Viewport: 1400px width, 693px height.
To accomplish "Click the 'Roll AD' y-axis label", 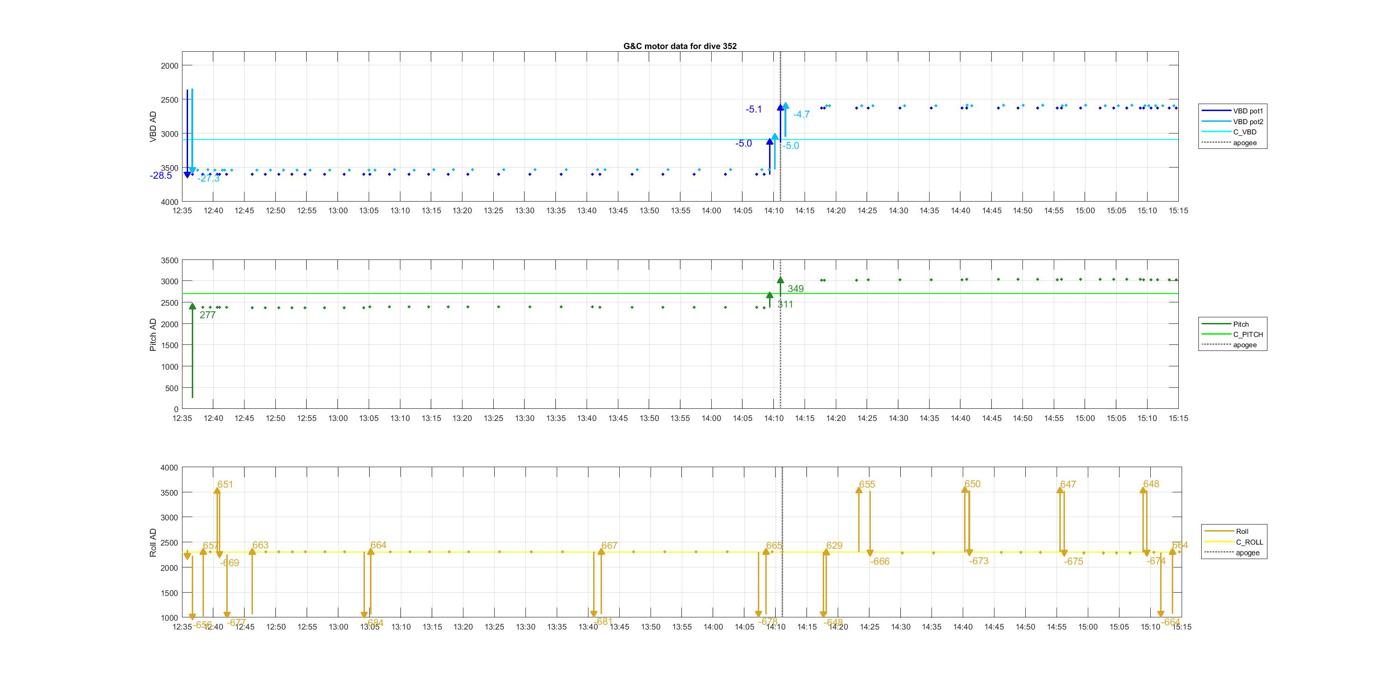I will pos(154,542).
